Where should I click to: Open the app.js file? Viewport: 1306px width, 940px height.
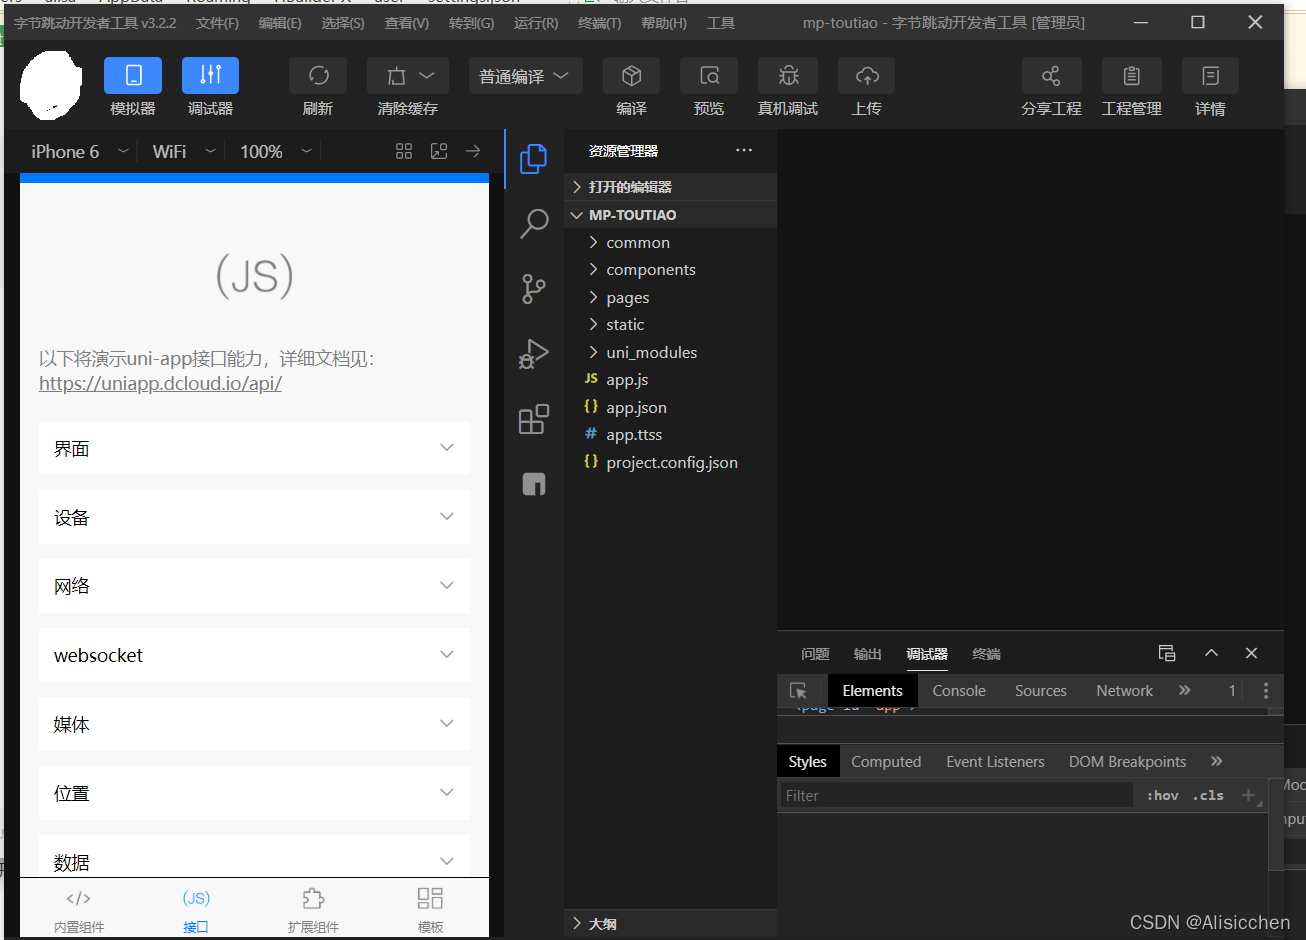[670, 380]
